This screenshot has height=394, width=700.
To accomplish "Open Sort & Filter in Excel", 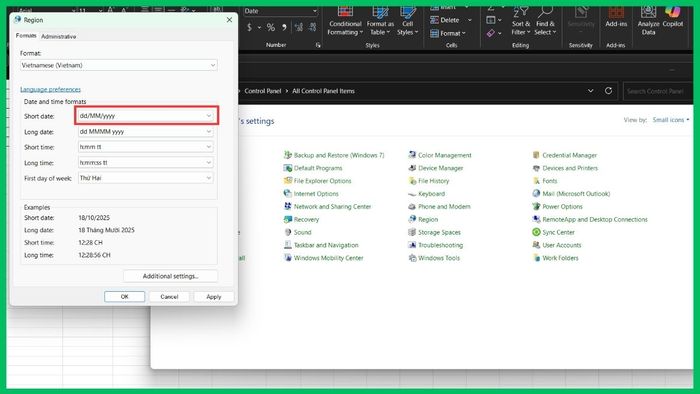I will [521, 21].
